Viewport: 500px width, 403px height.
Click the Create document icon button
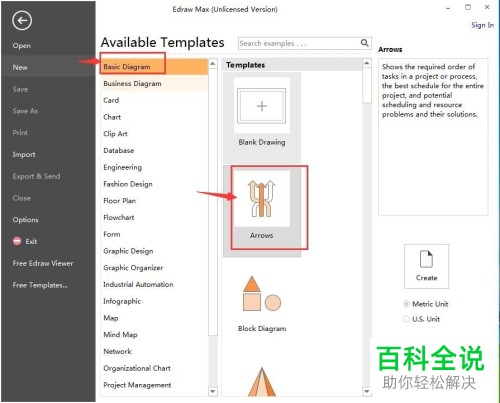tap(426, 266)
